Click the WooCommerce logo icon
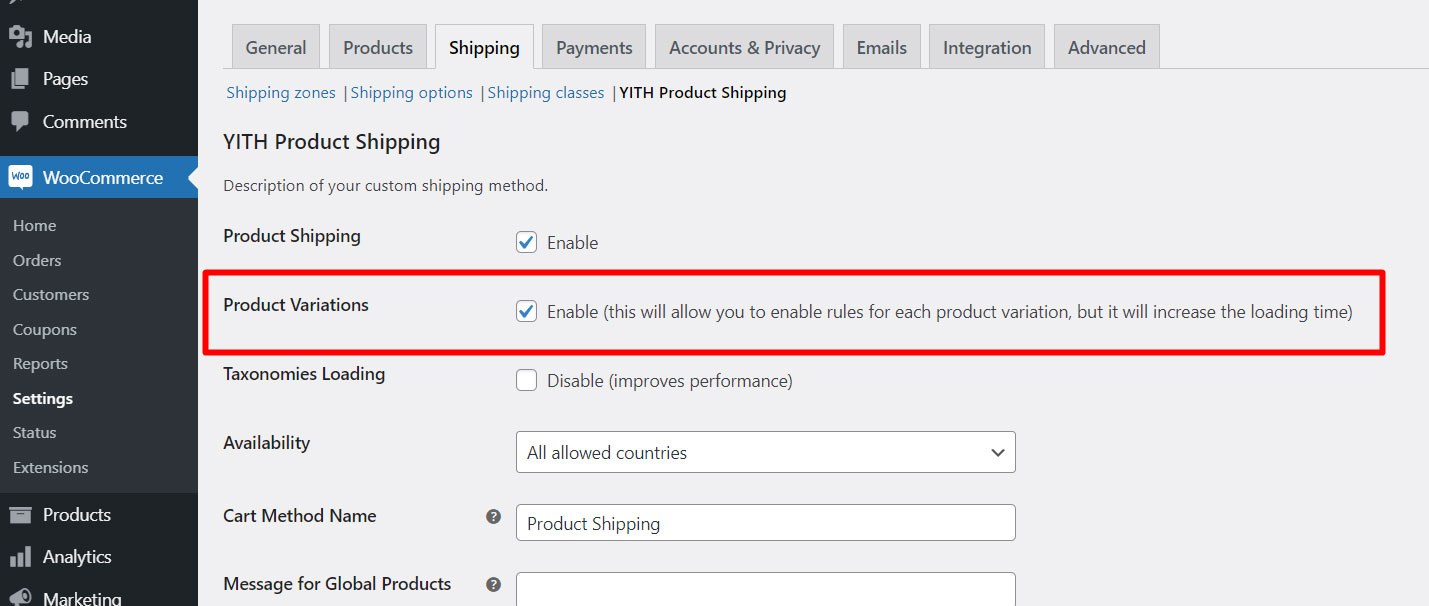Screen dimensions: 1429x606 [20, 177]
